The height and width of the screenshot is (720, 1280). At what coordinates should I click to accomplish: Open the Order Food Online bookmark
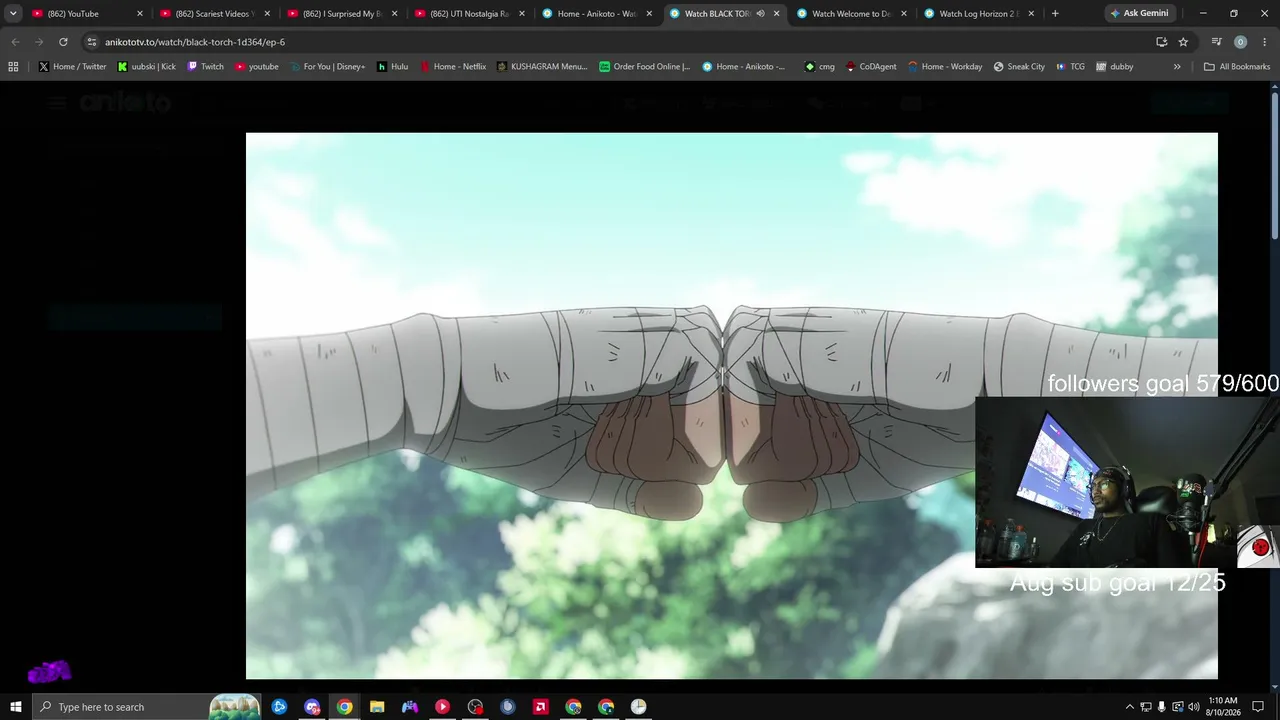(645, 67)
